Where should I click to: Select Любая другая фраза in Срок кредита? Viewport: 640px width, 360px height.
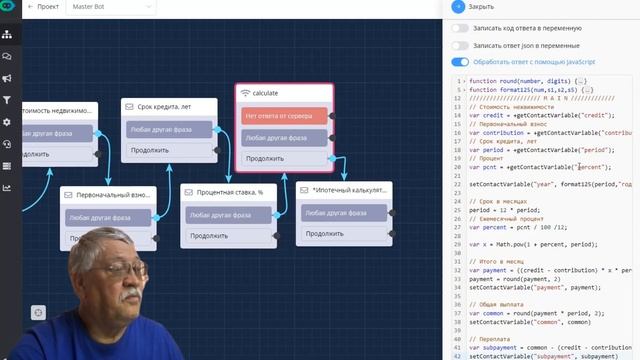tap(169, 129)
